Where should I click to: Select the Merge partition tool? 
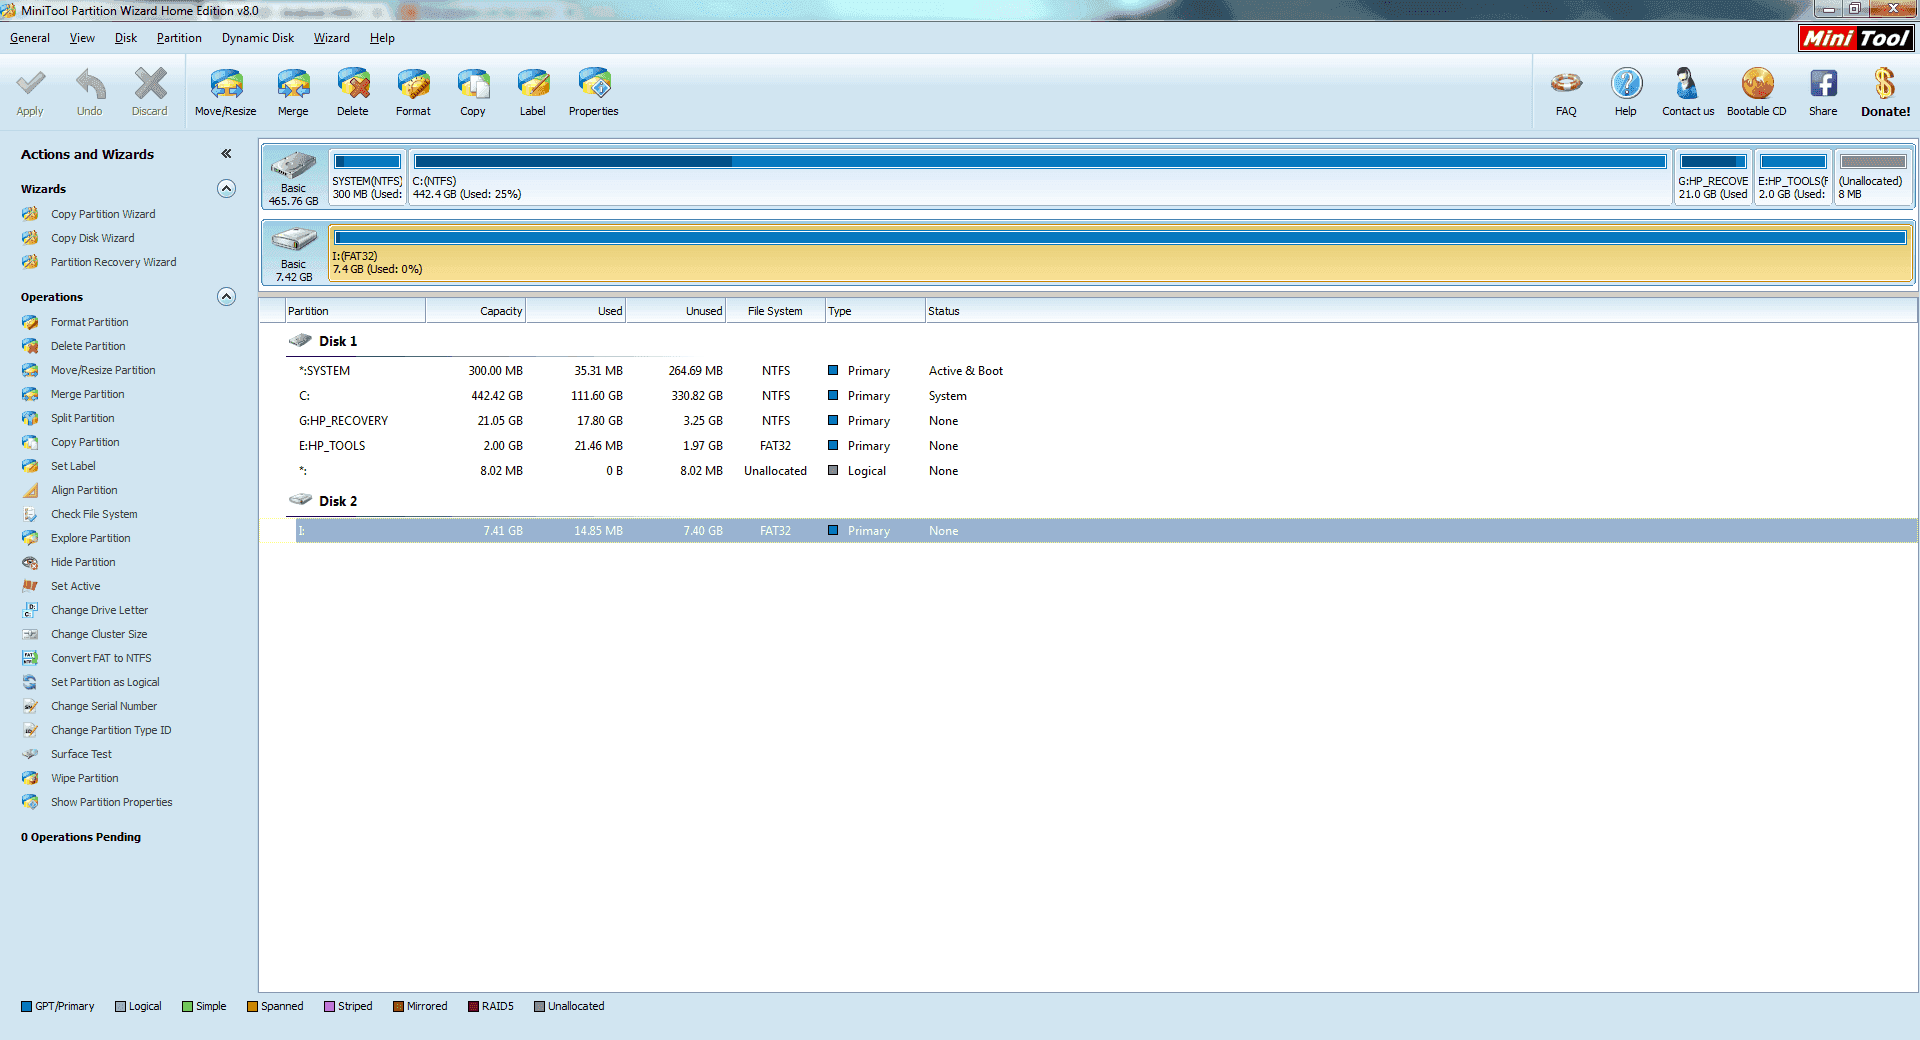coord(293,92)
